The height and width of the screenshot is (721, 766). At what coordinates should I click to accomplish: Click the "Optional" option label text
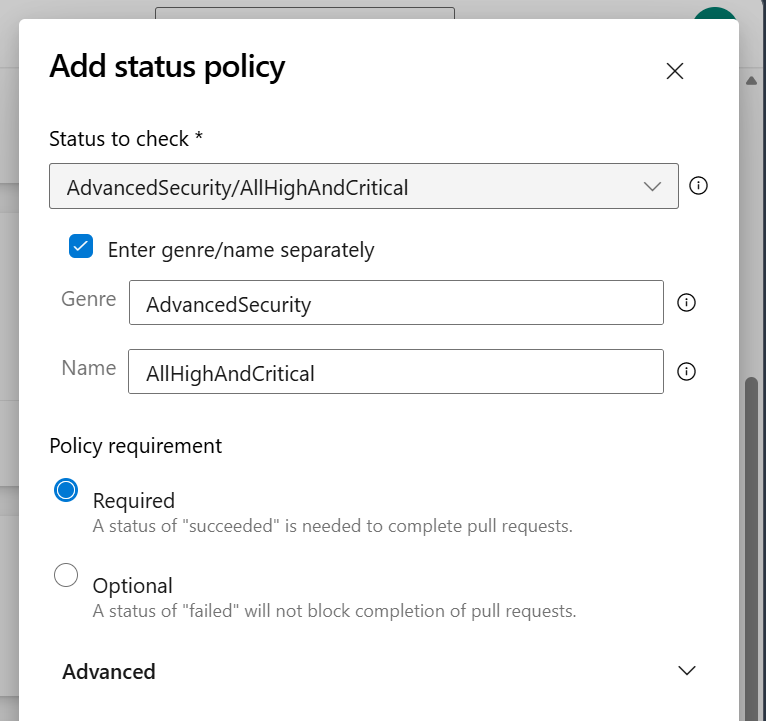point(133,586)
